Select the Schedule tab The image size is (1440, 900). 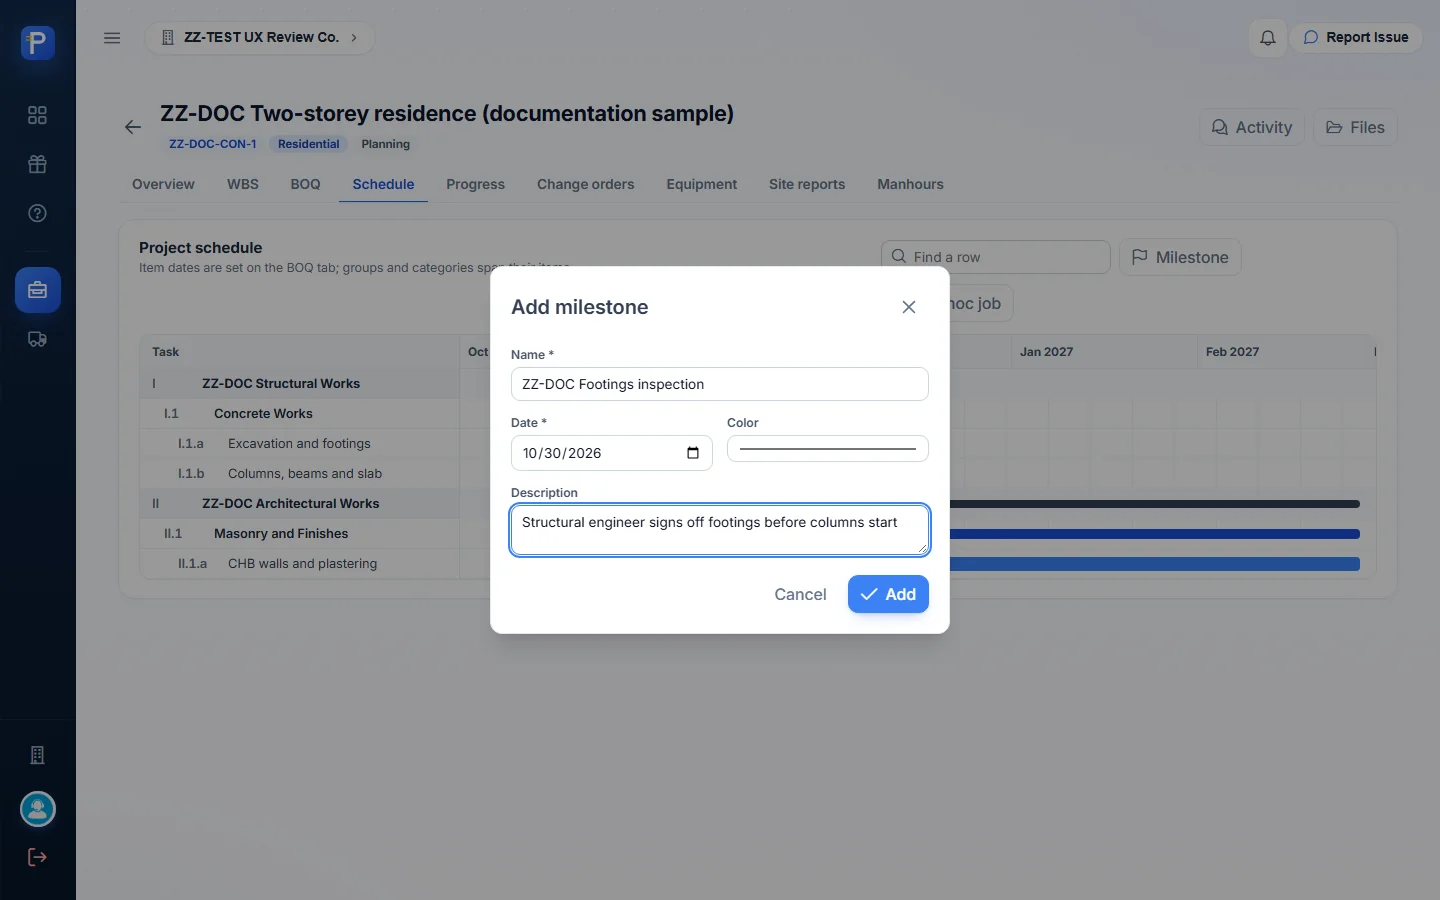point(383,184)
